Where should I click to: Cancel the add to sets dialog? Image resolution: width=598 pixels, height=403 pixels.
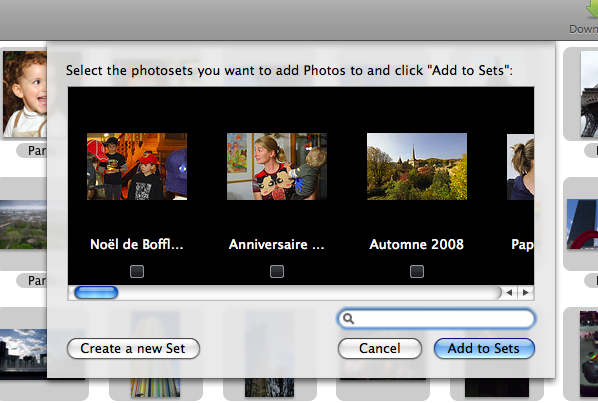tap(380, 348)
